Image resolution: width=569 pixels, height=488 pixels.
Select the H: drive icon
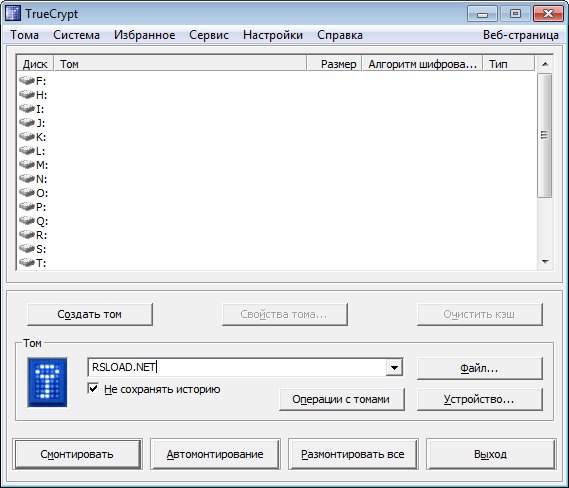27,94
